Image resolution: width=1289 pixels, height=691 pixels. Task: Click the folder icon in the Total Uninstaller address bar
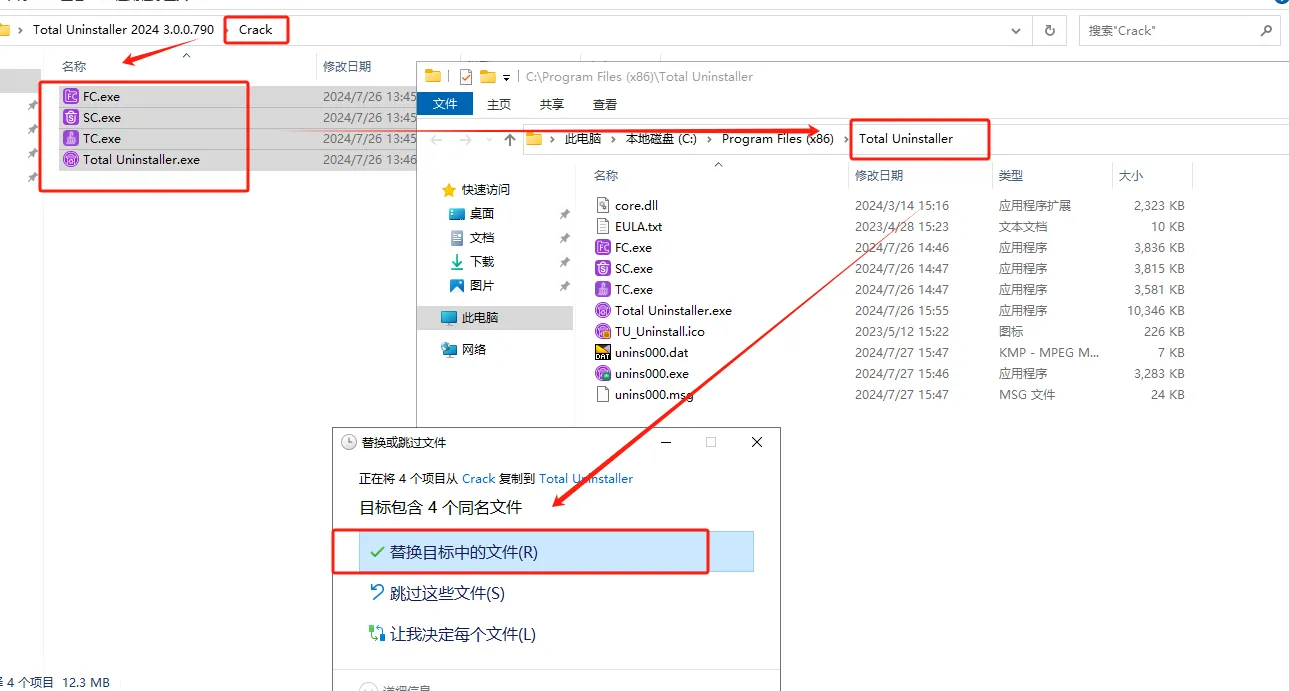(534, 139)
